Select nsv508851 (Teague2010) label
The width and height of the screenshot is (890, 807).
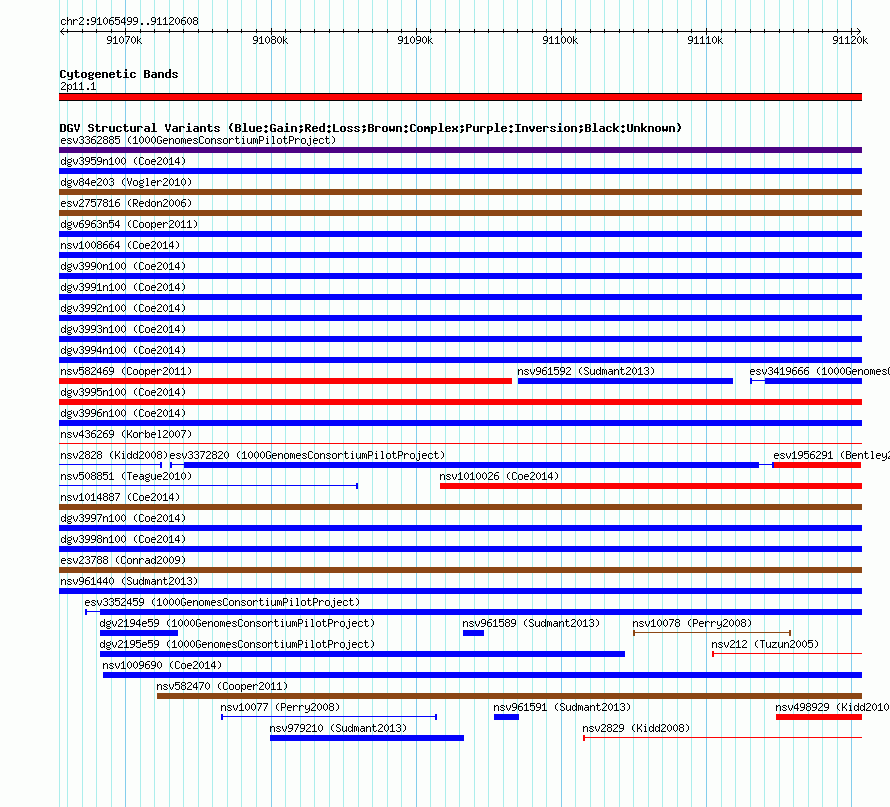126,476
